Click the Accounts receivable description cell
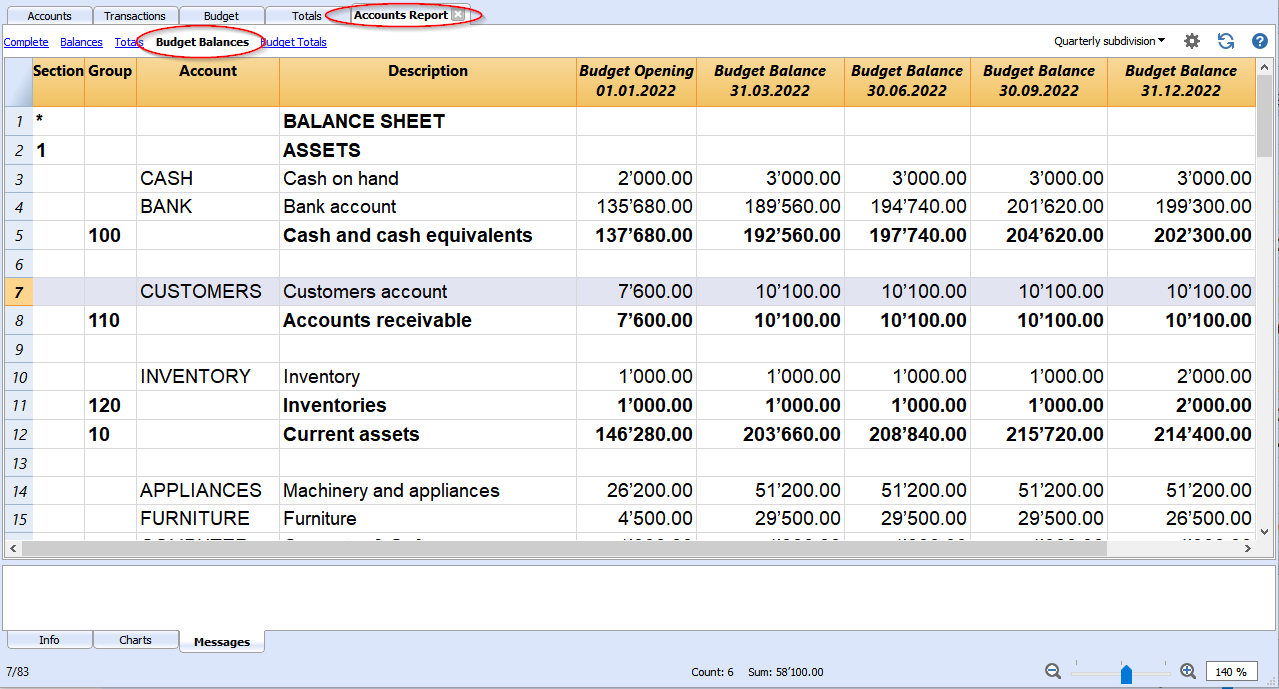Image resolution: width=1279 pixels, height=689 pixels. pyautogui.click(x=428, y=321)
